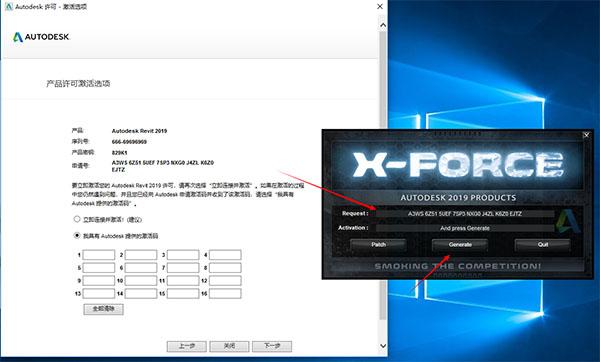Close the X-Force keygen window
Viewport: 600px width, 362px height.
pyautogui.click(x=586, y=135)
